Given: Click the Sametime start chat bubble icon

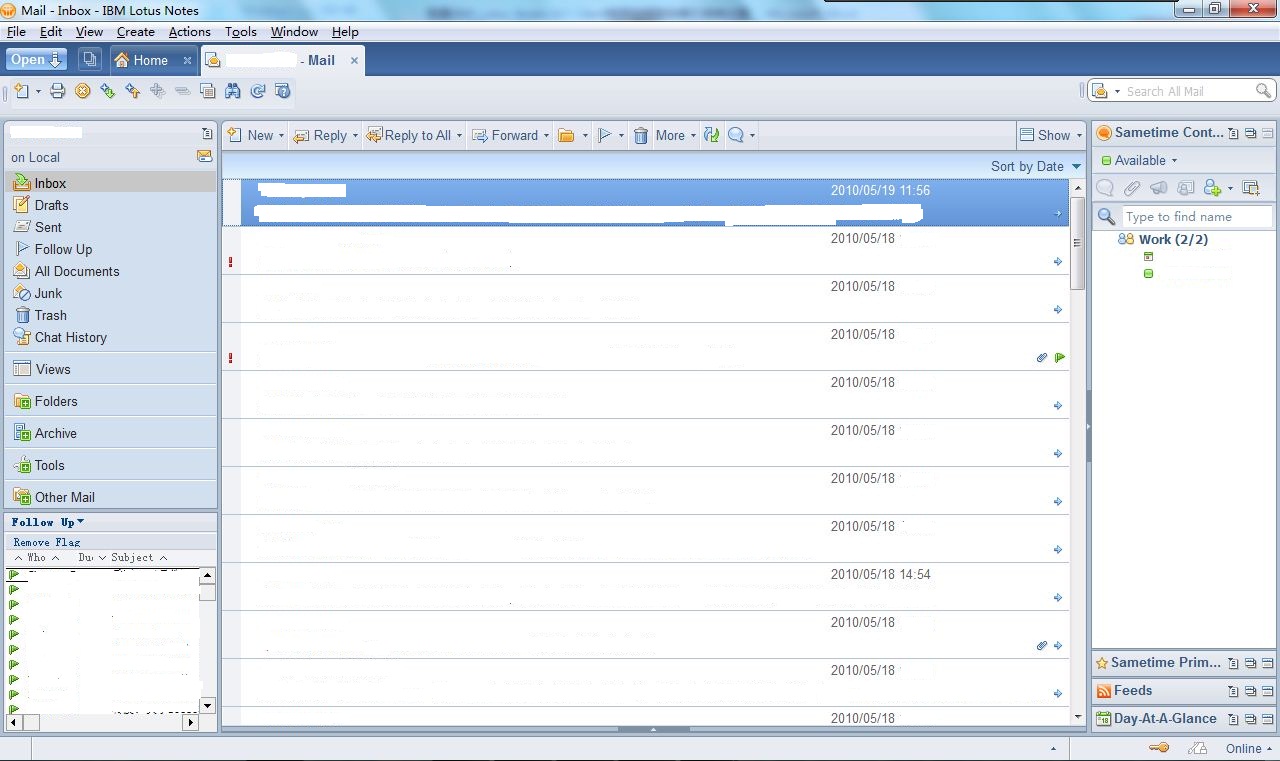Looking at the screenshot, I should coord(1105,188).
